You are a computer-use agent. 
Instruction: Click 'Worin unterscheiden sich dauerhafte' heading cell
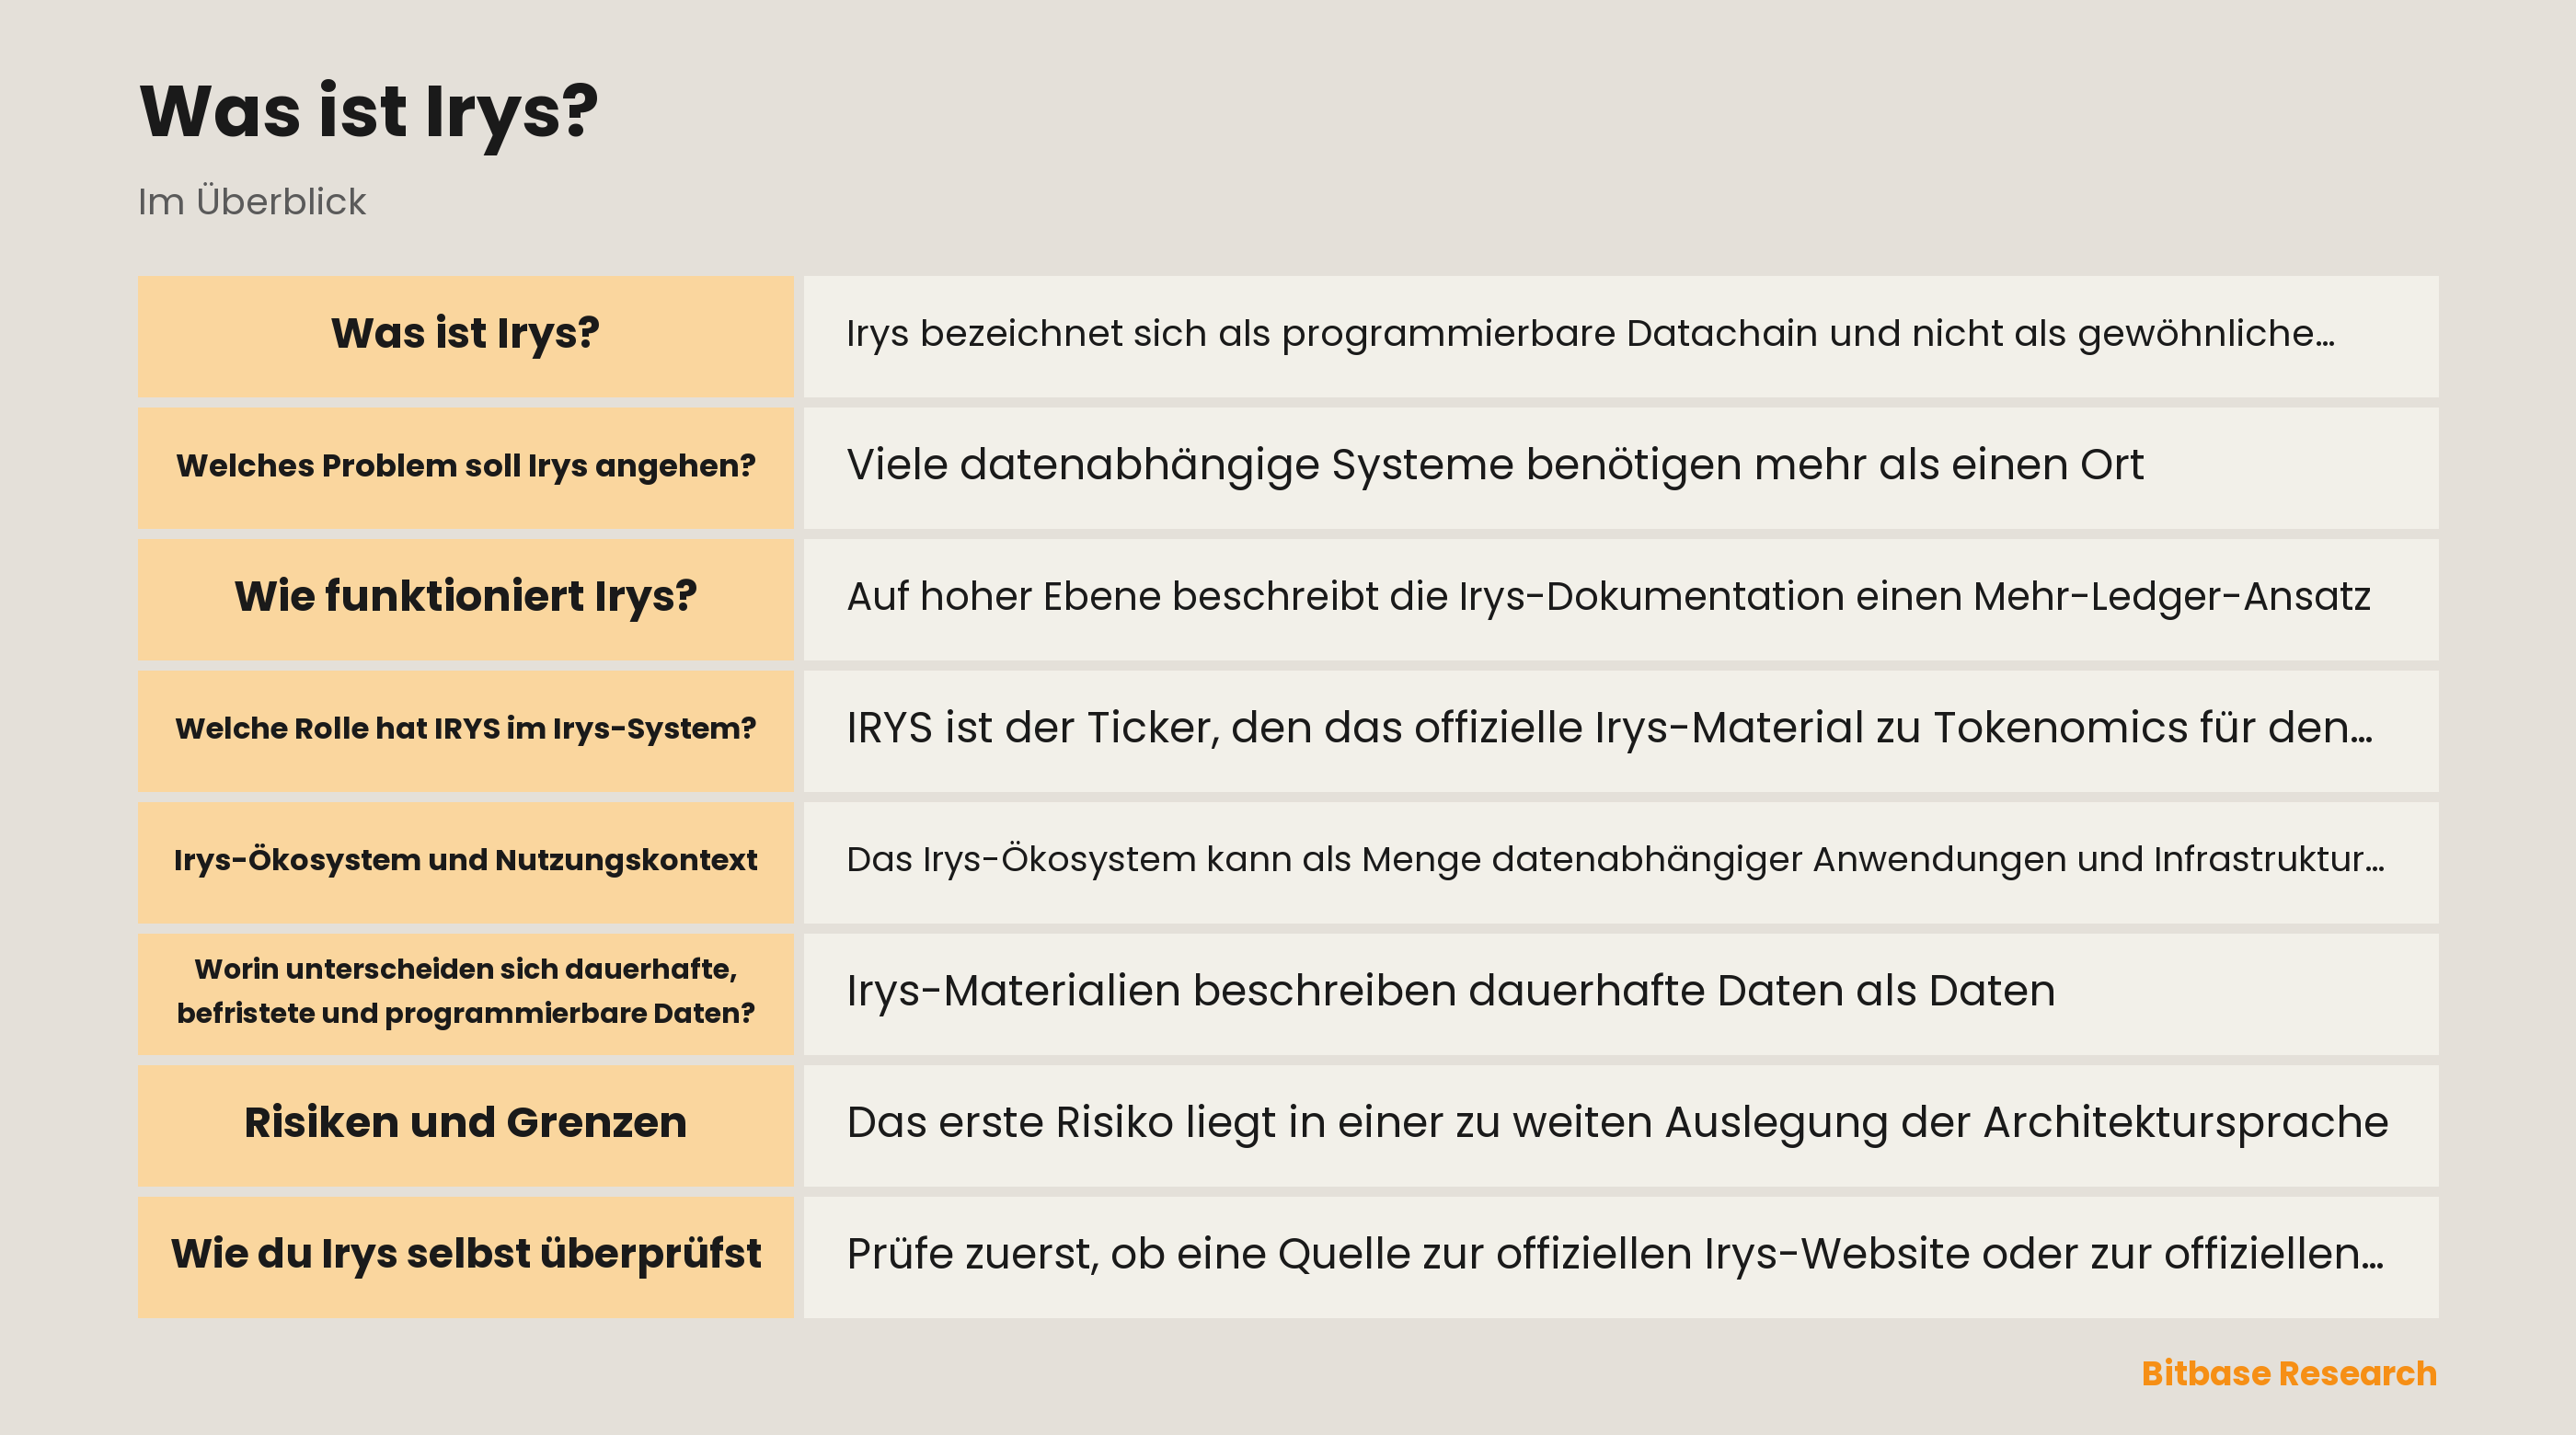(465, 993)
